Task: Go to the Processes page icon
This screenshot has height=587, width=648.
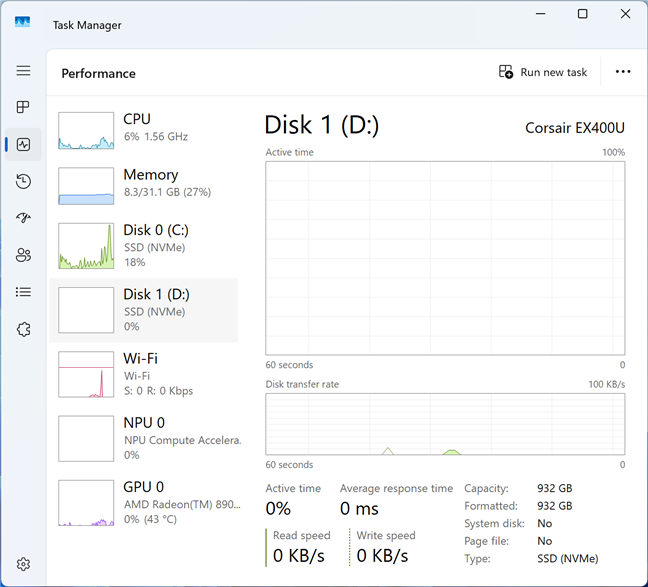Action: (23, 107)
